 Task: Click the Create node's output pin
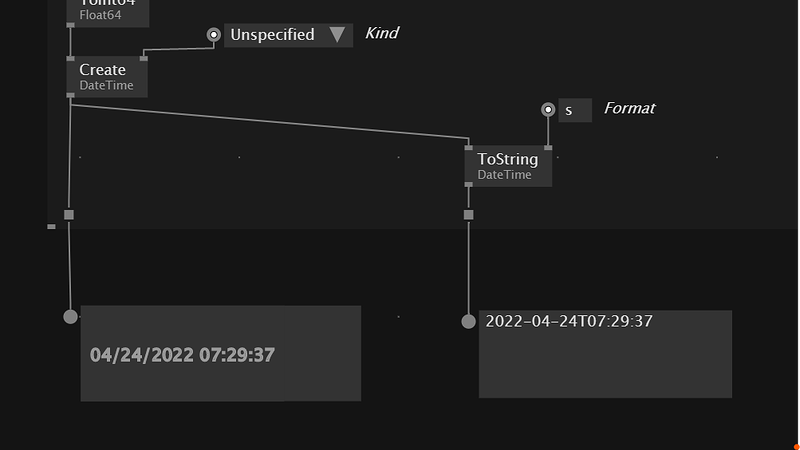click(x=70, y=95)
